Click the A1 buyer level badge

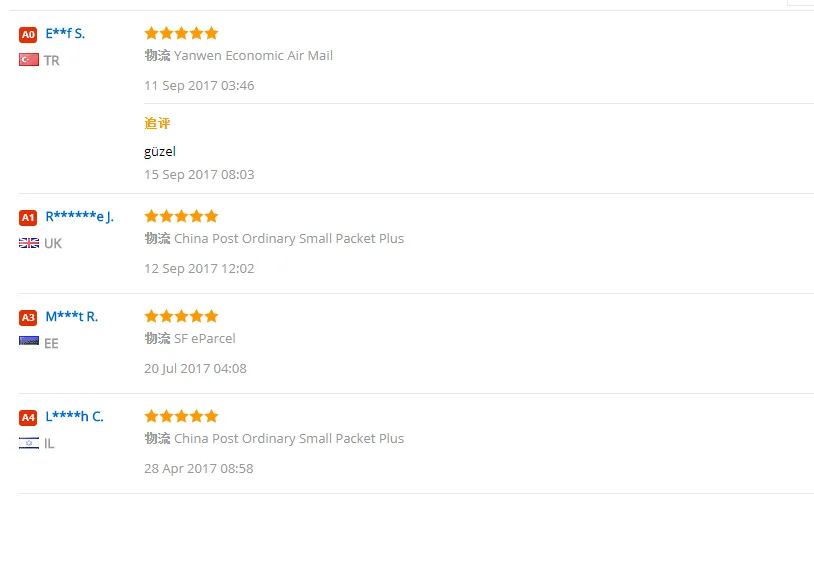pyautogui.click(x=28, y=217)
